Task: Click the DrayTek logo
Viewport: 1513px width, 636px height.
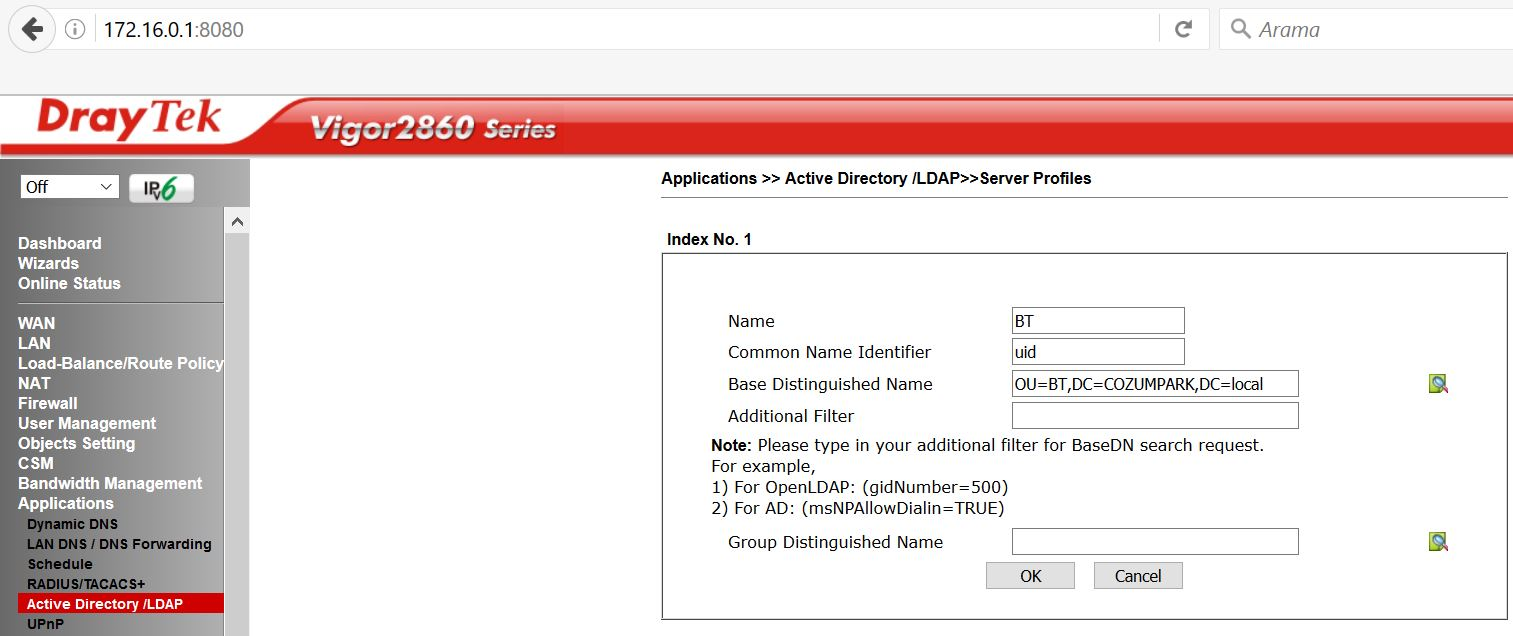Action: pyautogui.click(x=128, y=122)
